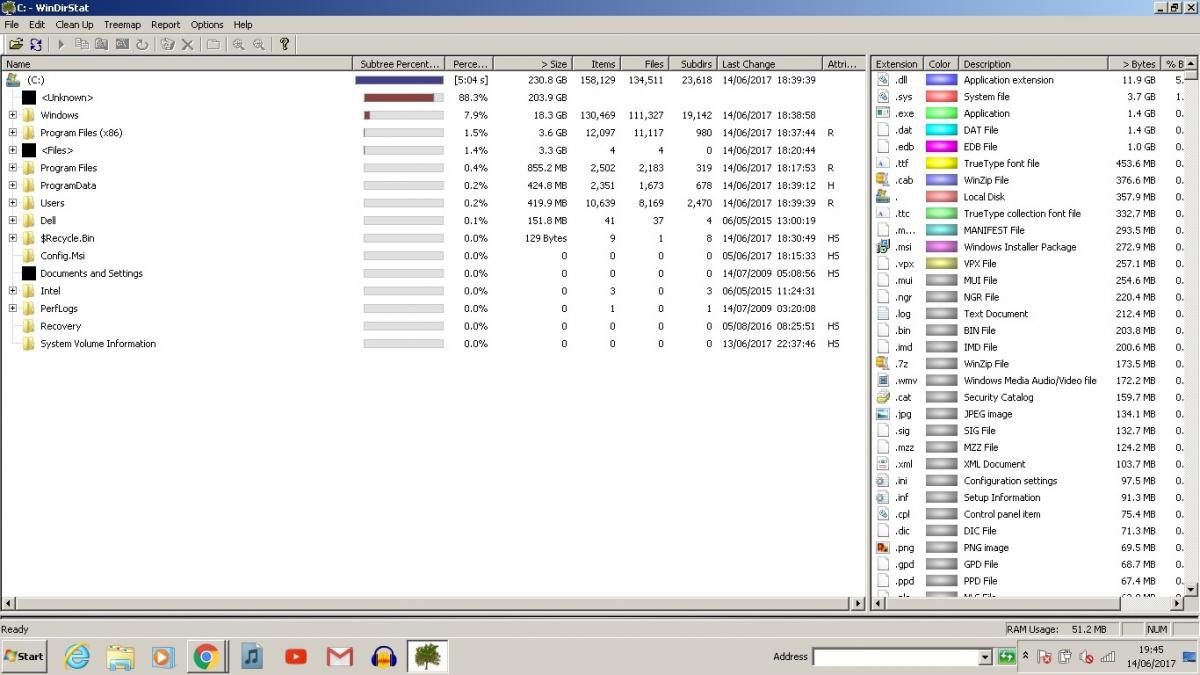This screenshot has height=675, width=1200.
Task: Expand the ProgramData folder node
Action: (13, 186)
